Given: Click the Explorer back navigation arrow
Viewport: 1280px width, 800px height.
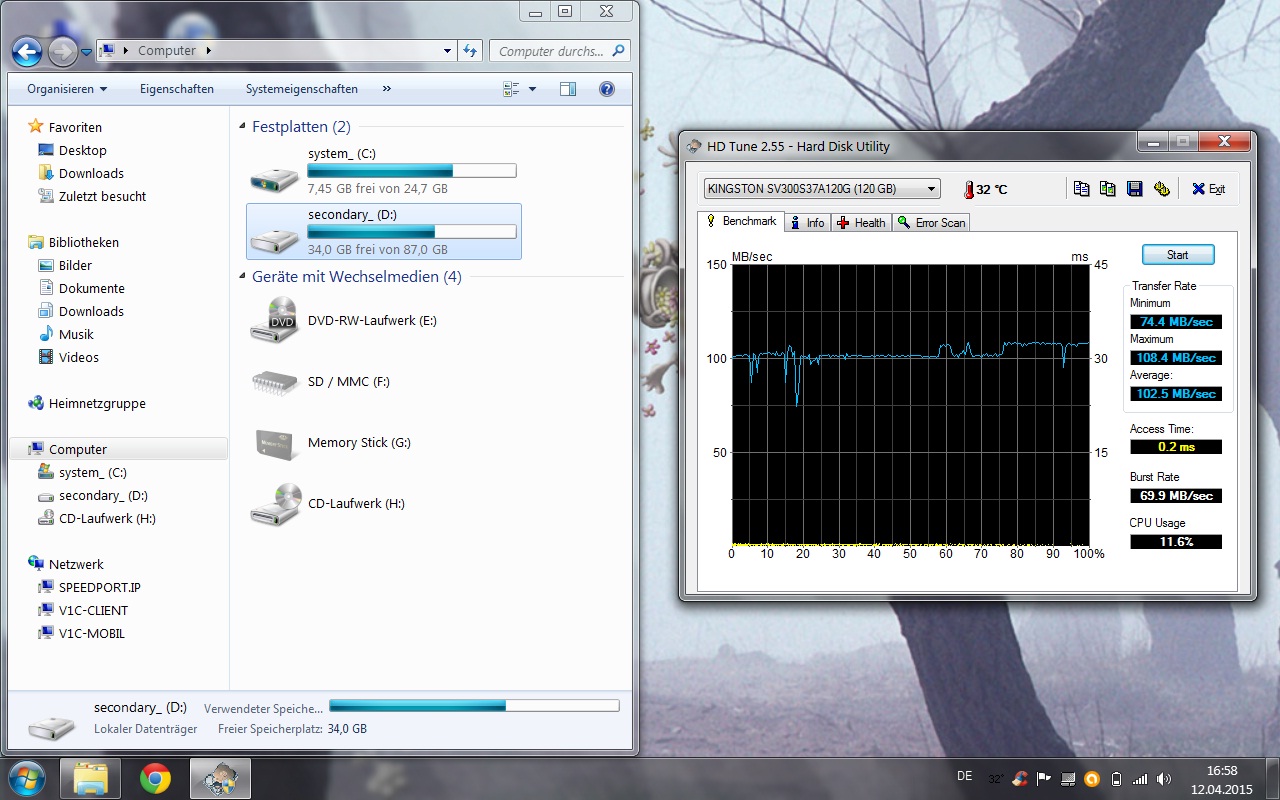Looking at the screenshot, I should click(27, 51).
